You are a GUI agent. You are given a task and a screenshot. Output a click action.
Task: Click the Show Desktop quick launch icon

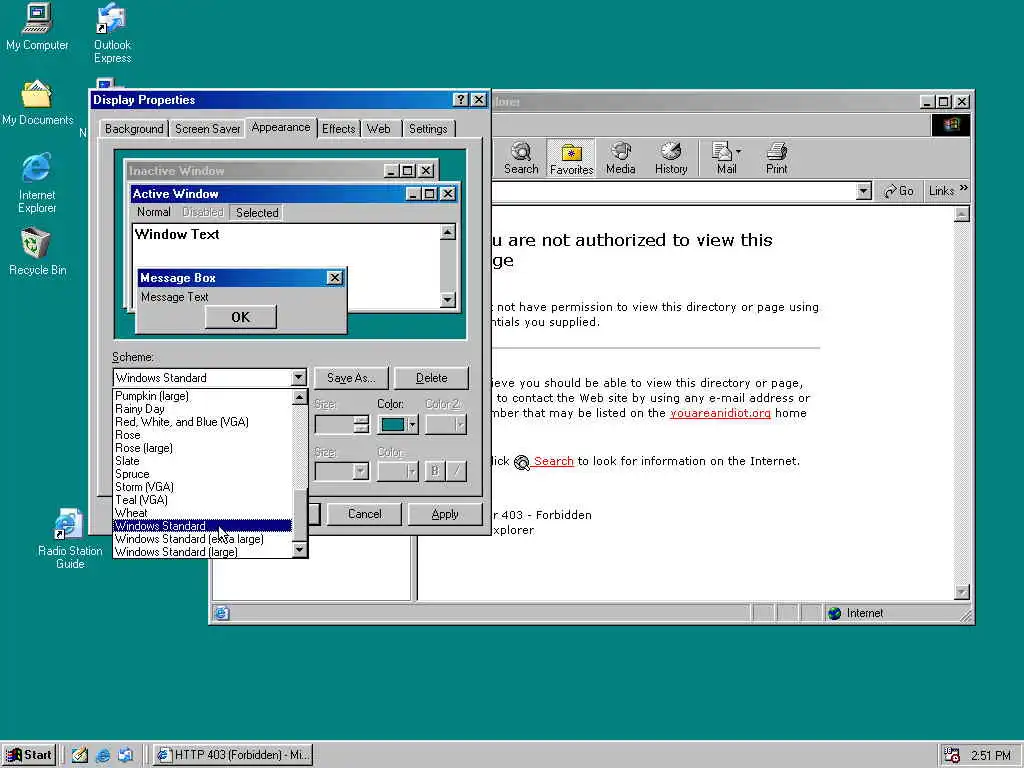click(x=80, y=755)
